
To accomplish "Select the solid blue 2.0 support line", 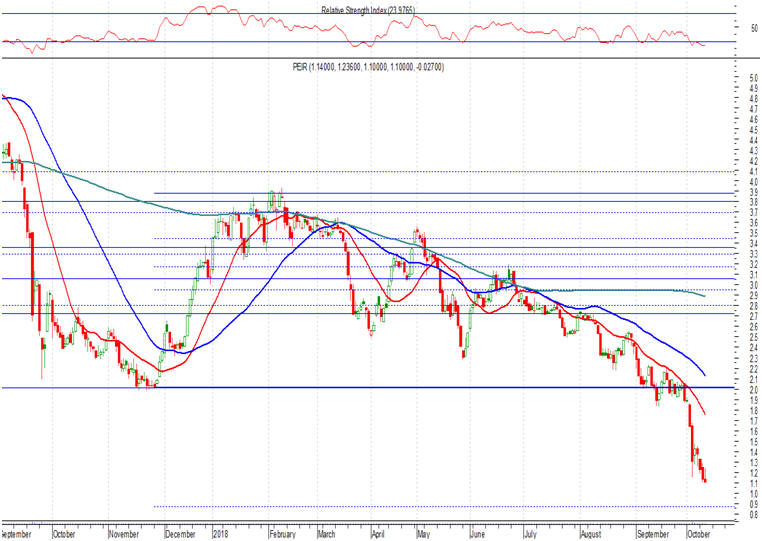I will [x=400, y=388].
